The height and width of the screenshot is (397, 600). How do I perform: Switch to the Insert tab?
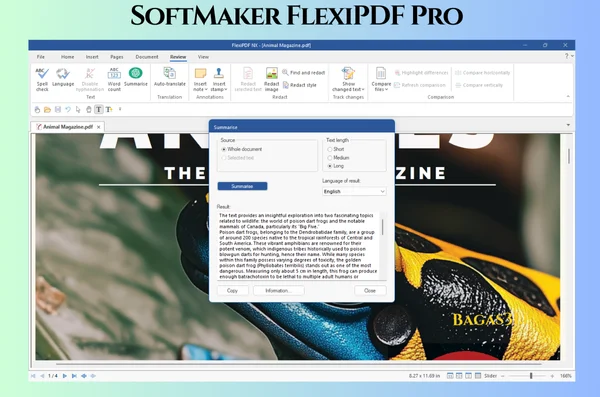tap(92, 57)
